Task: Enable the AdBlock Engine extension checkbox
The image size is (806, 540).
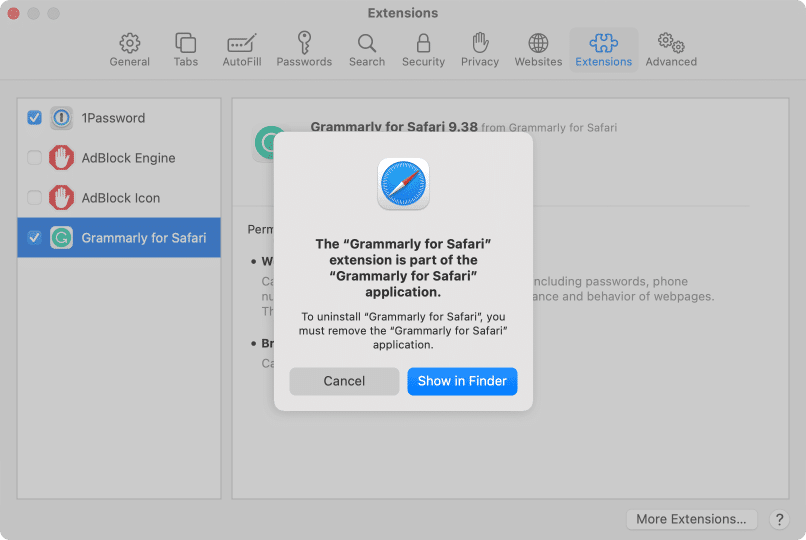Action: pyautogui.click(x=34, y=158)
